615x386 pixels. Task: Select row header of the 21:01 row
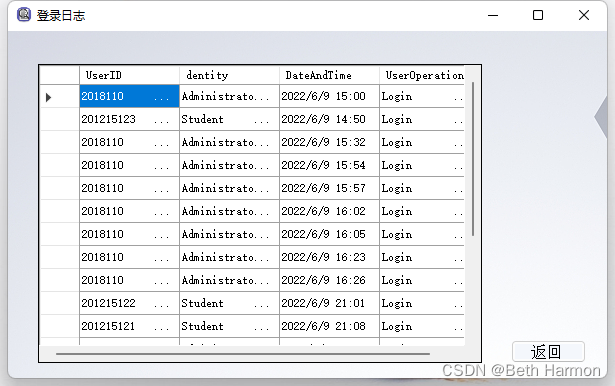tap(60, 303)
